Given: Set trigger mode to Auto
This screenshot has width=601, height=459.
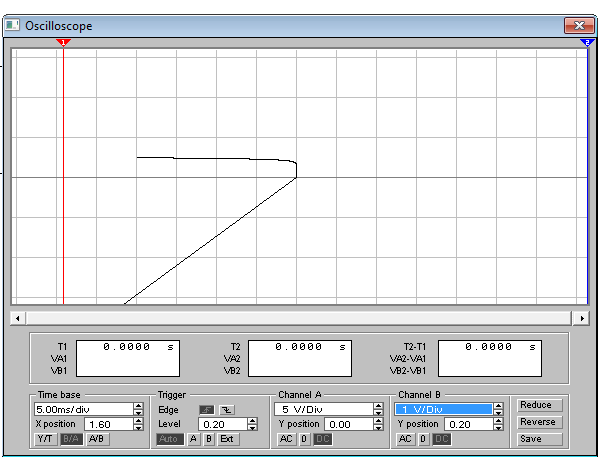Looking at the screenshot, I should click(x=170, y=439).
